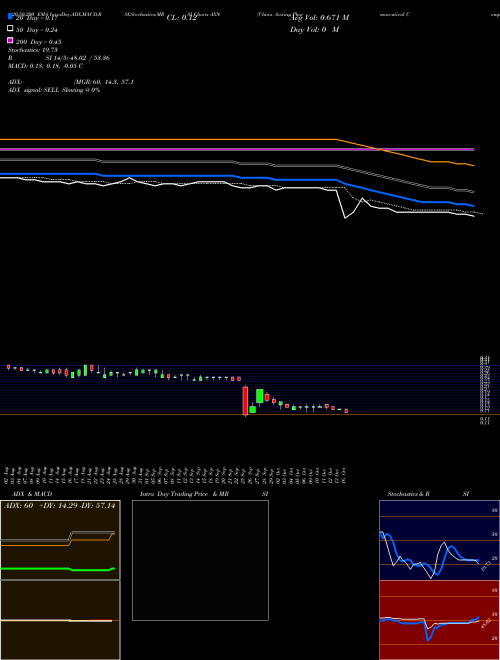Click the blue 20 Day EMA legend swatch
Image resolution: width=500 pixels, height=660 pixels.
click(10, 16)
